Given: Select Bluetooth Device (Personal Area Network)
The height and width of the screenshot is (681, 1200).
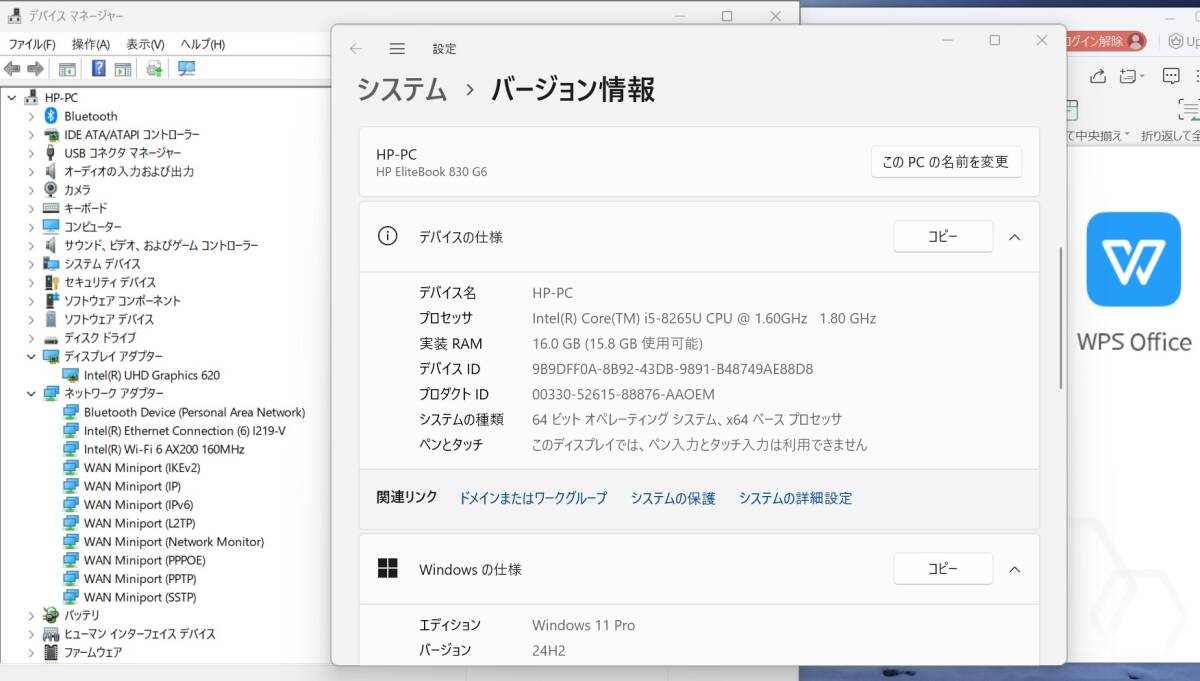Looking at the screenshot, I should click(194, 412).
